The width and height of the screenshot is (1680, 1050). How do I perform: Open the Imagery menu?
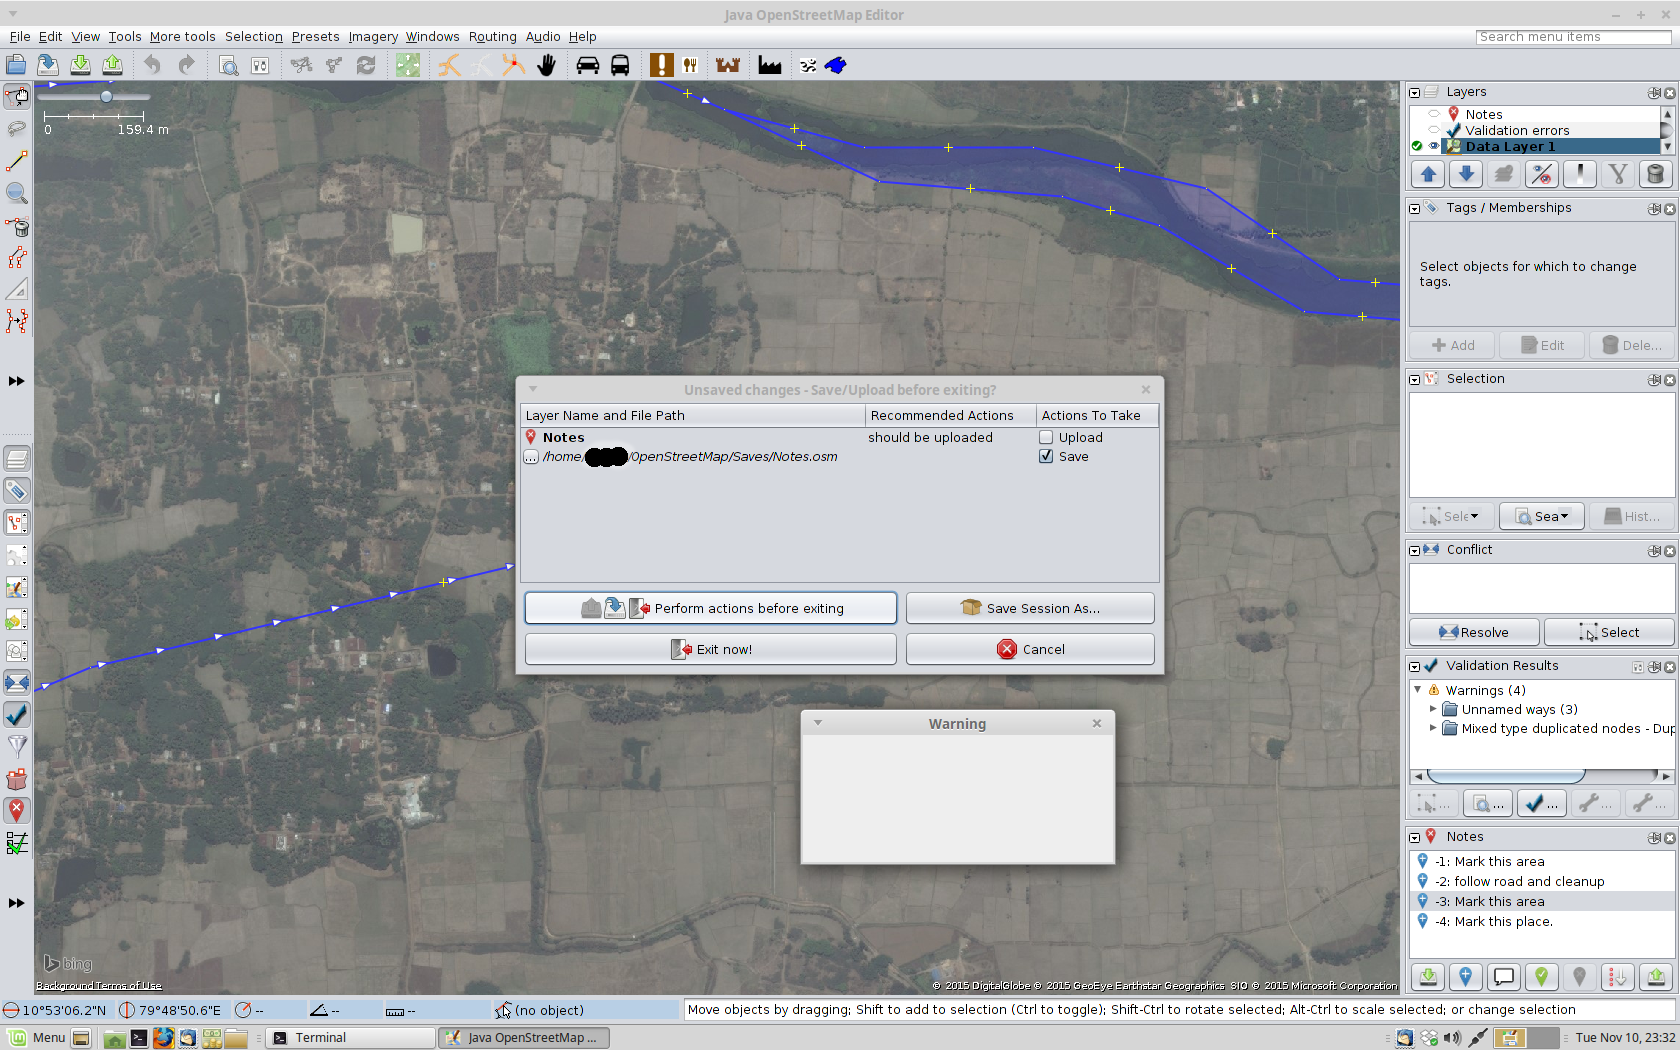pos(373,36)
